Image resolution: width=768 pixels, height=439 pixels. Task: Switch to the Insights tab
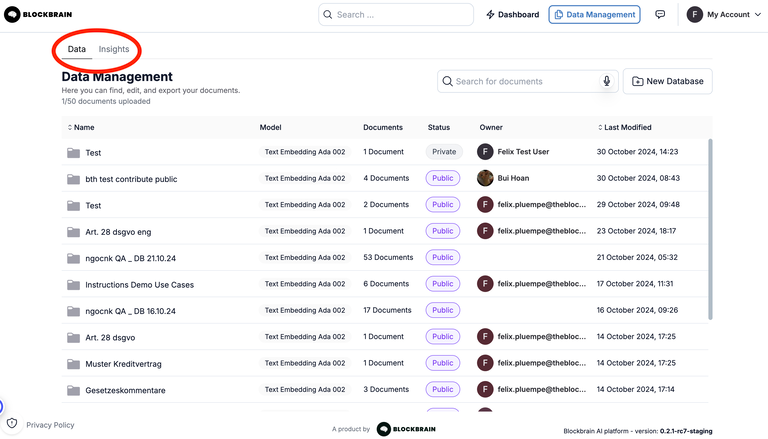[114, 49]
